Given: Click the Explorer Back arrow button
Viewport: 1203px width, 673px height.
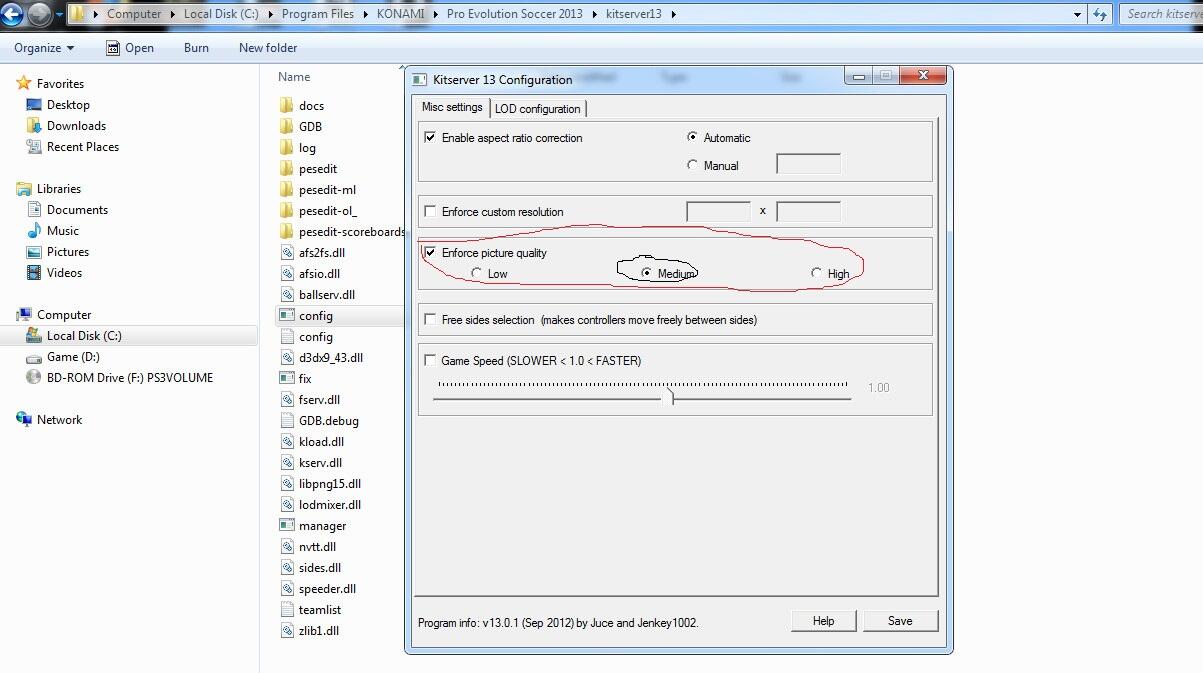Looking at the screenshot, I should (x=11, y=14).
